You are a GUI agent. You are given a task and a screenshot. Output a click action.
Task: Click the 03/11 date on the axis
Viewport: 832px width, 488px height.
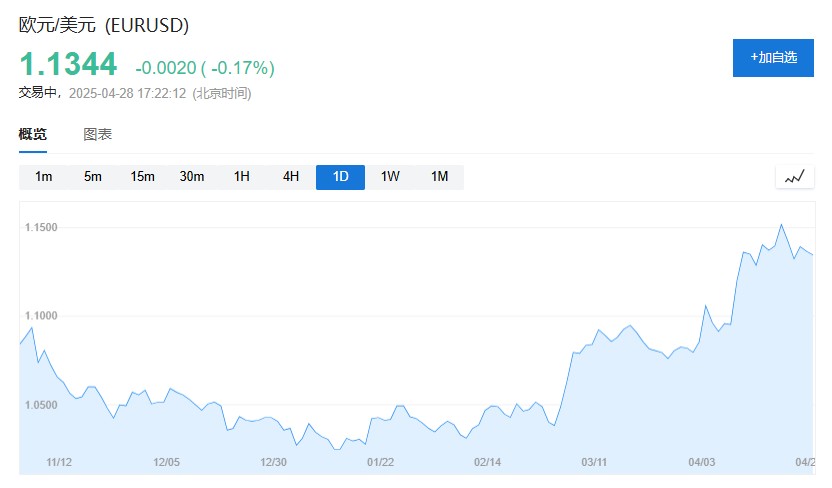point(594,462)
